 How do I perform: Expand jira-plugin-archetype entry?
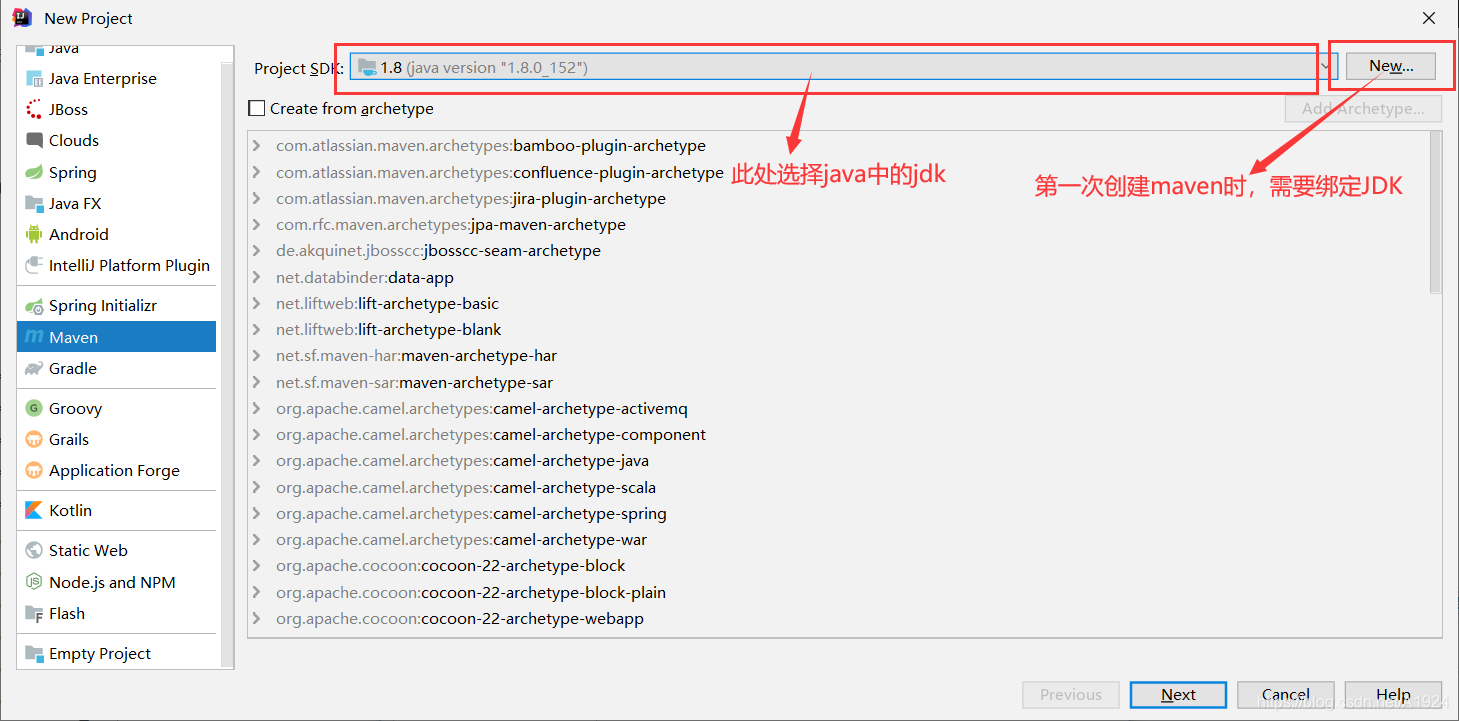(x=257, y=198)
